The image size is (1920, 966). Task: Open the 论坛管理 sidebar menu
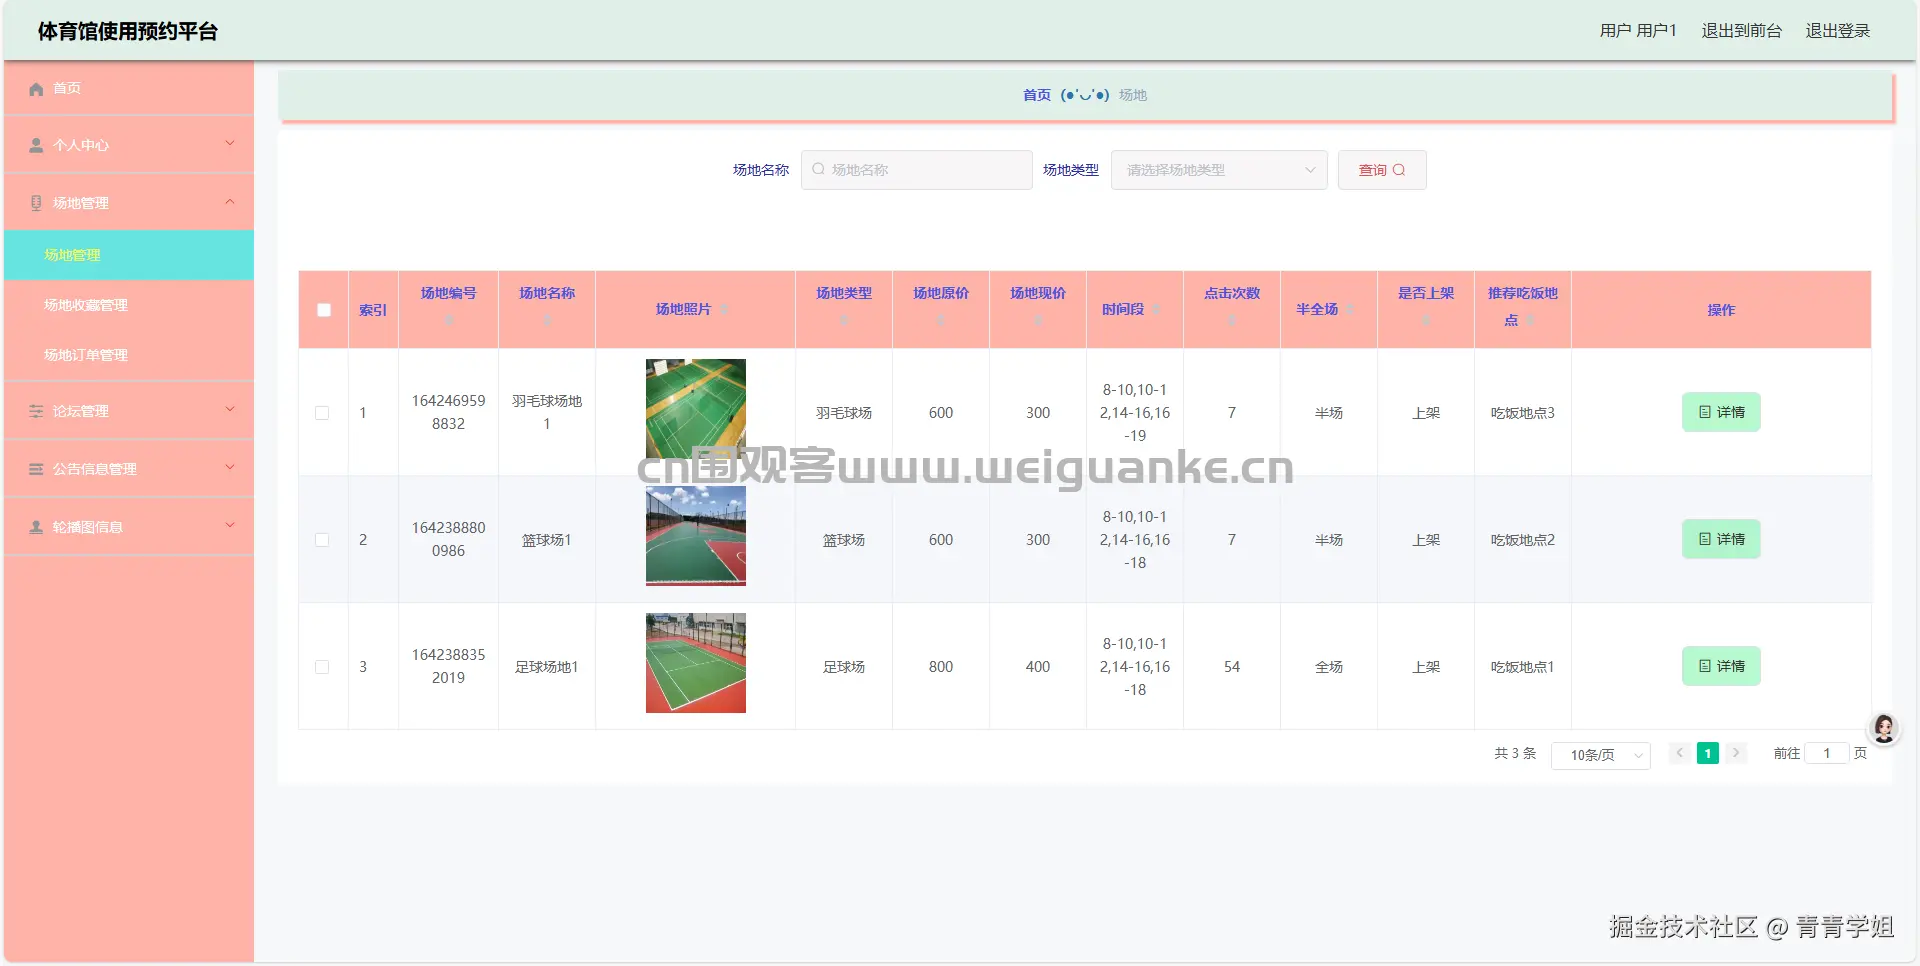[x=129, y=411]
